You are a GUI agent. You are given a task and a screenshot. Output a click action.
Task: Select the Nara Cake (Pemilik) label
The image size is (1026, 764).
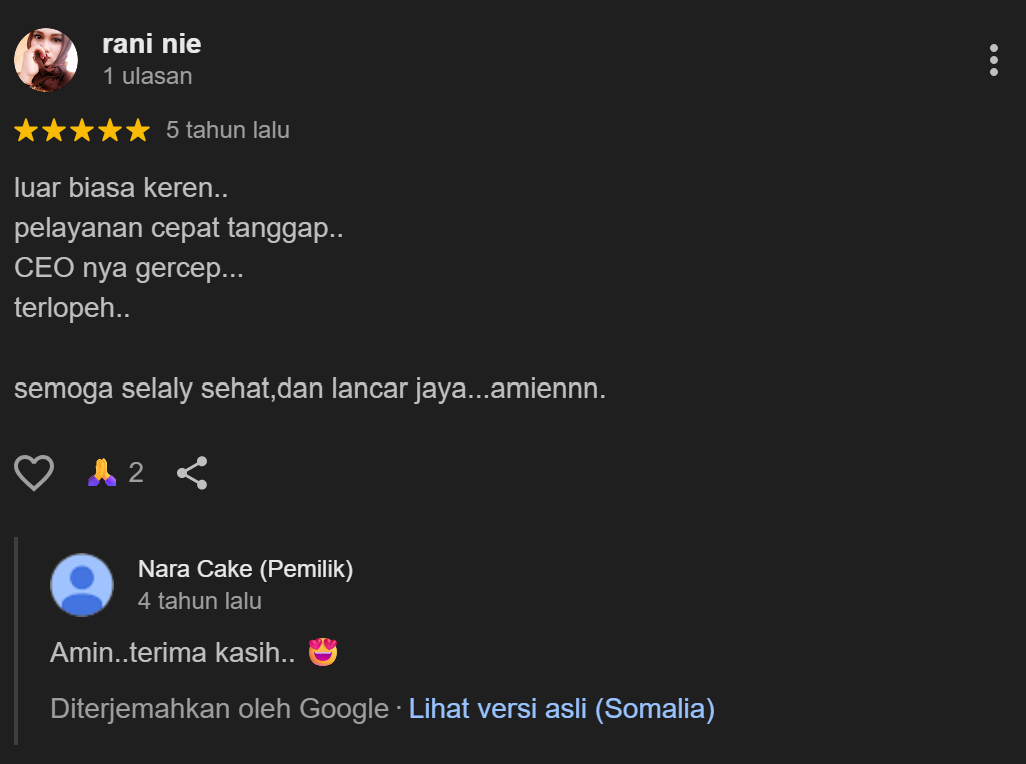pos(245,568)
